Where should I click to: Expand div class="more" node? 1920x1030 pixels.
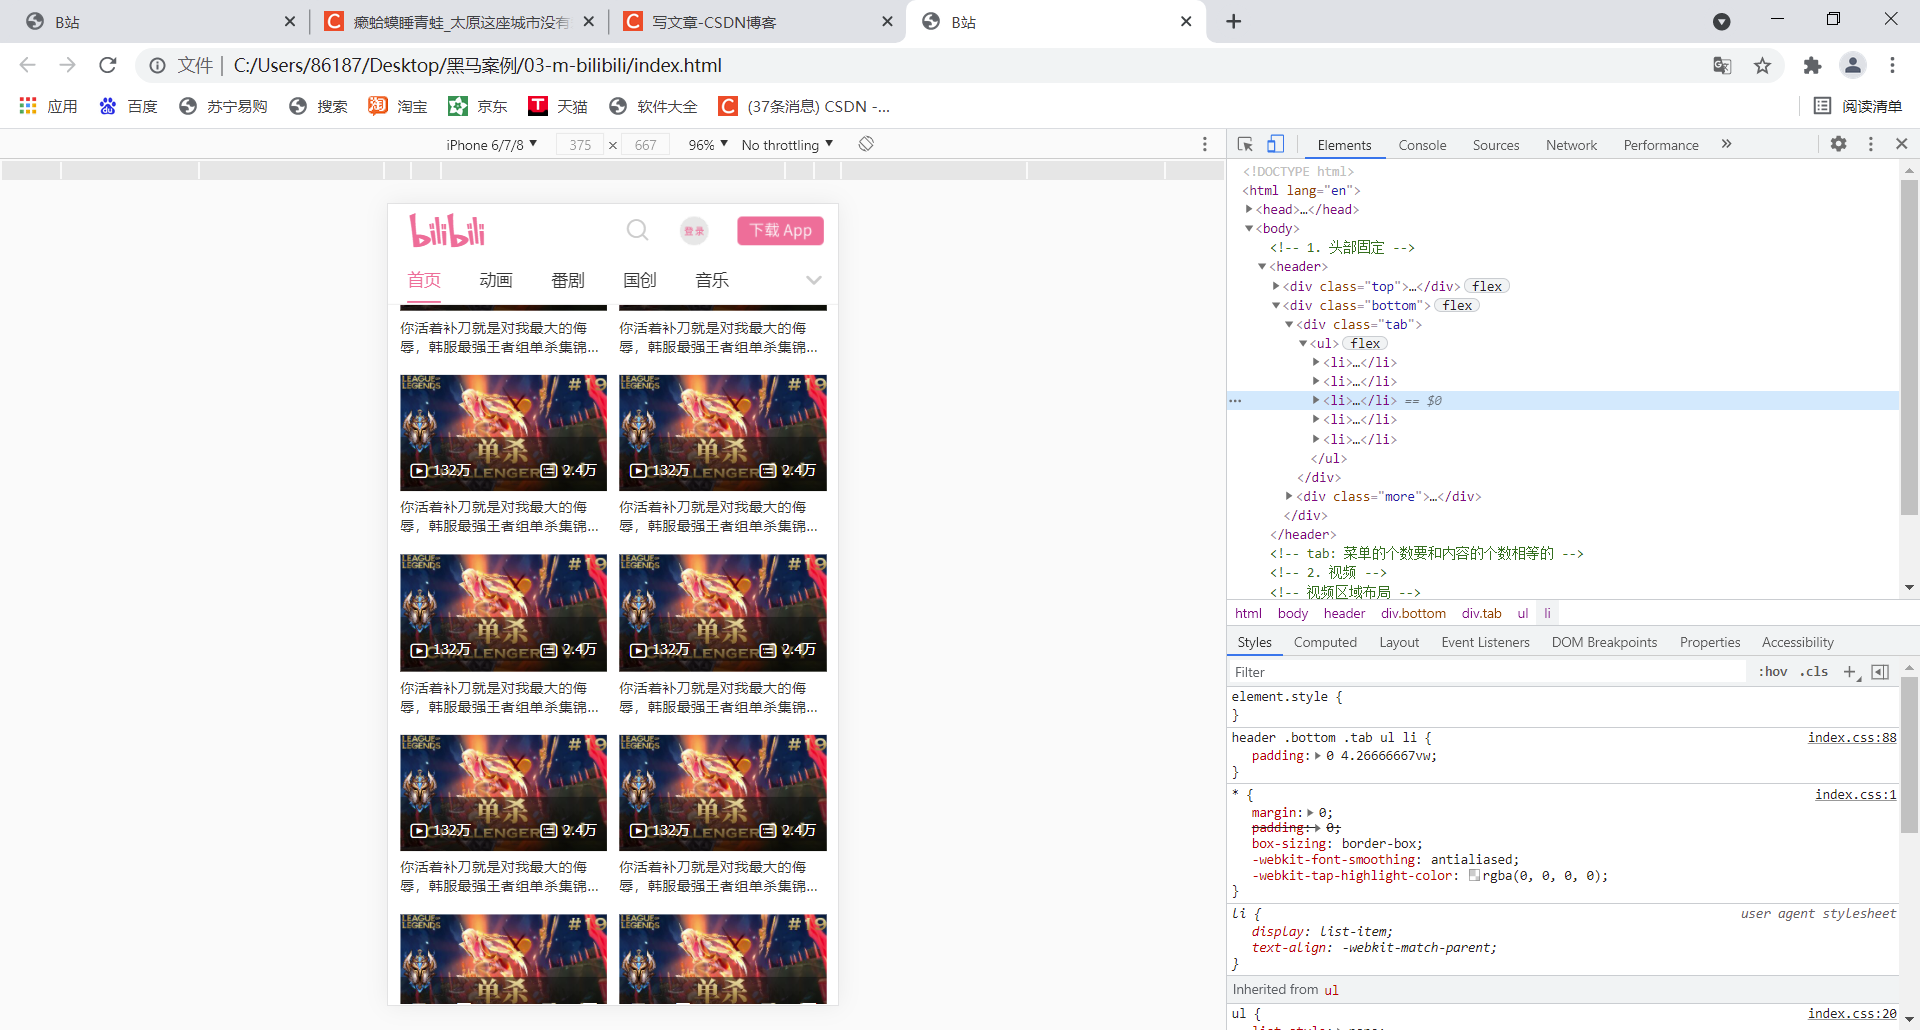pyautogui.click(x=1289, y=496)
